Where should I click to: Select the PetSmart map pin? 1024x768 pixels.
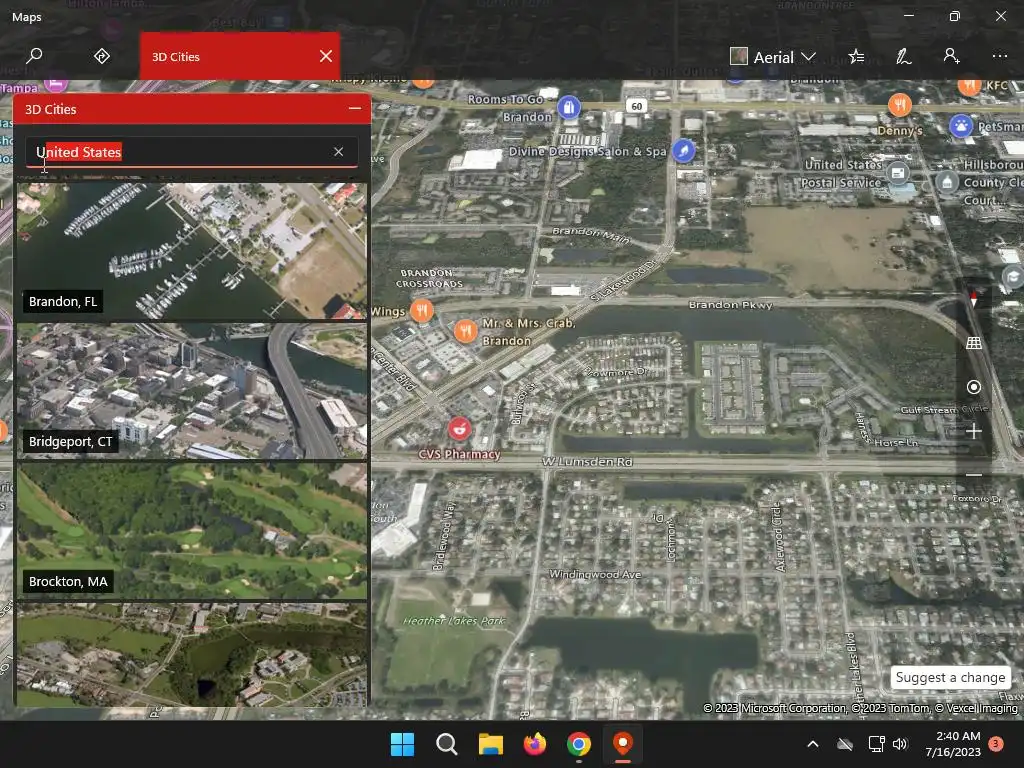point(960,125)
